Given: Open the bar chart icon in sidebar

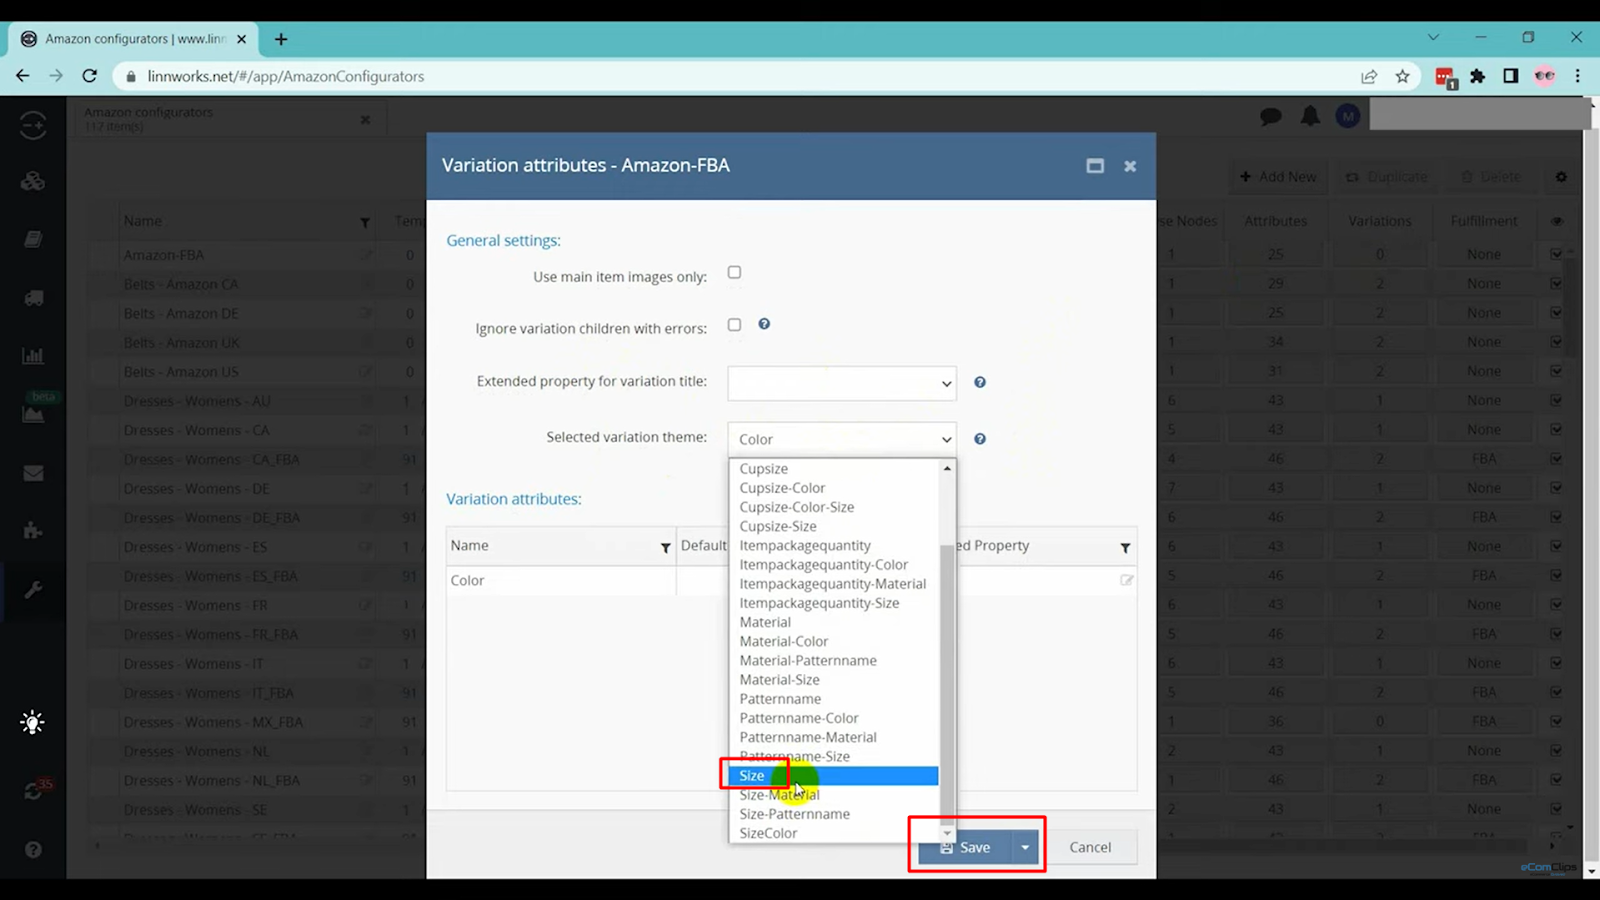Looking at the screenshot, I should 33,356.
